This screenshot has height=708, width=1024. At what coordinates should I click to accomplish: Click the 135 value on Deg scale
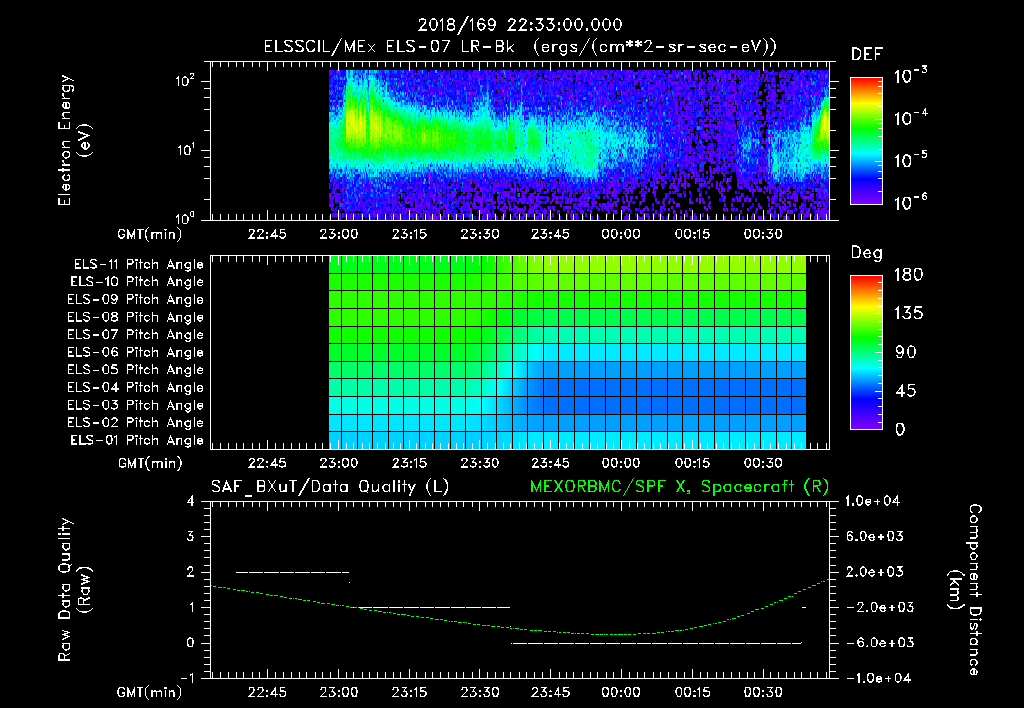(x=909, y=314)
